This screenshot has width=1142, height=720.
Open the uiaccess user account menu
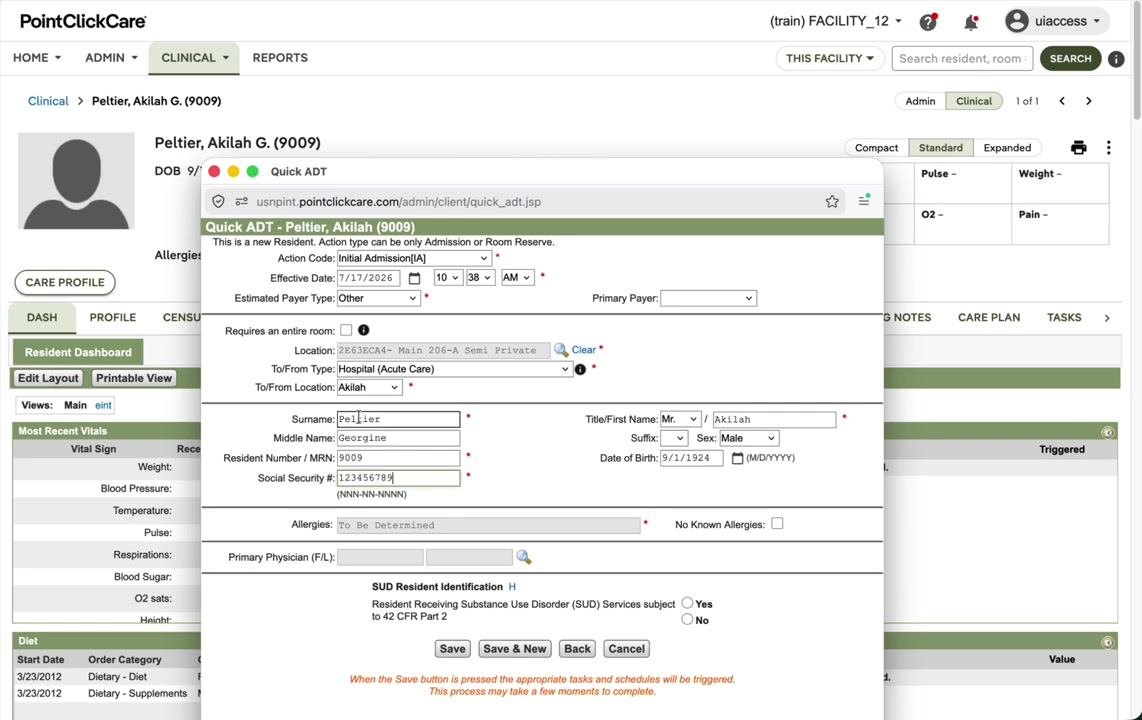click(x=1057, y=21)
